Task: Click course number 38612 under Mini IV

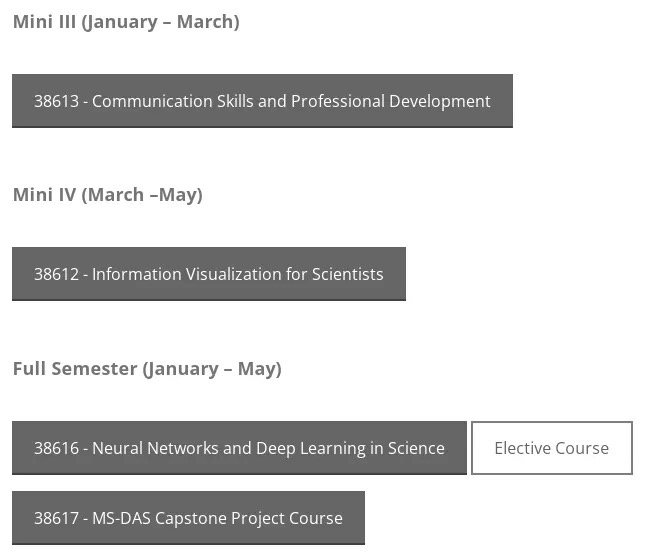Action: pyautogui.click(x=56, y=274)
